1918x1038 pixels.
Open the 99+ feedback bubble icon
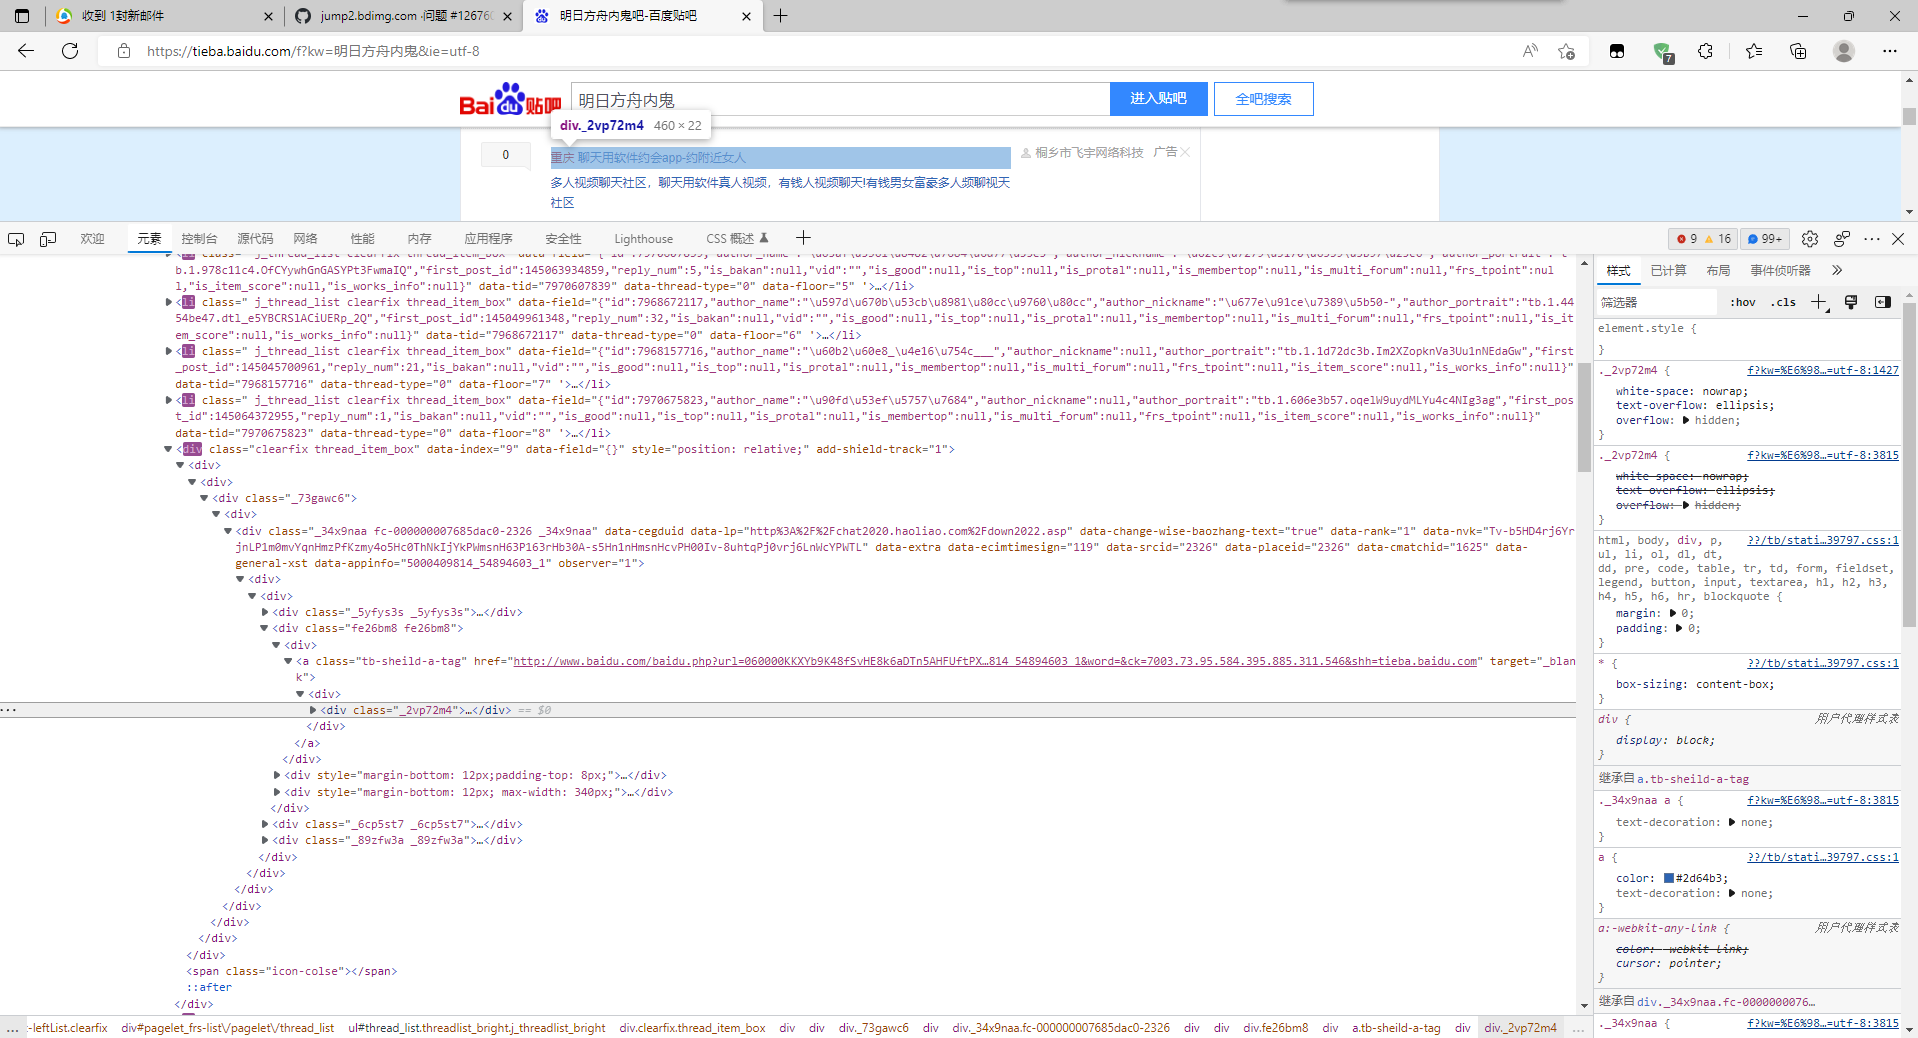coord(1764,239)
